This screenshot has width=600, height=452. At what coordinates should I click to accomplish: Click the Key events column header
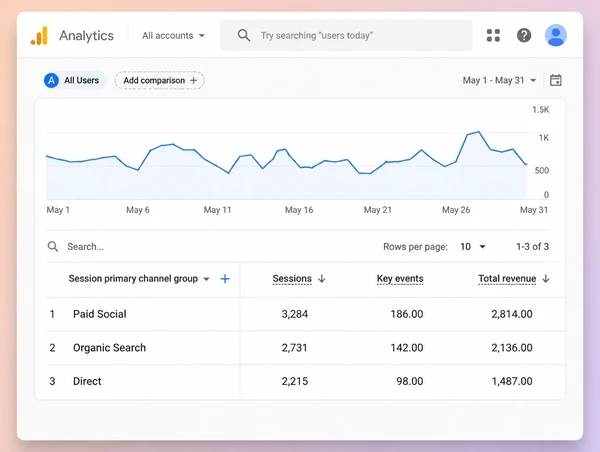[x=400, y=279]
